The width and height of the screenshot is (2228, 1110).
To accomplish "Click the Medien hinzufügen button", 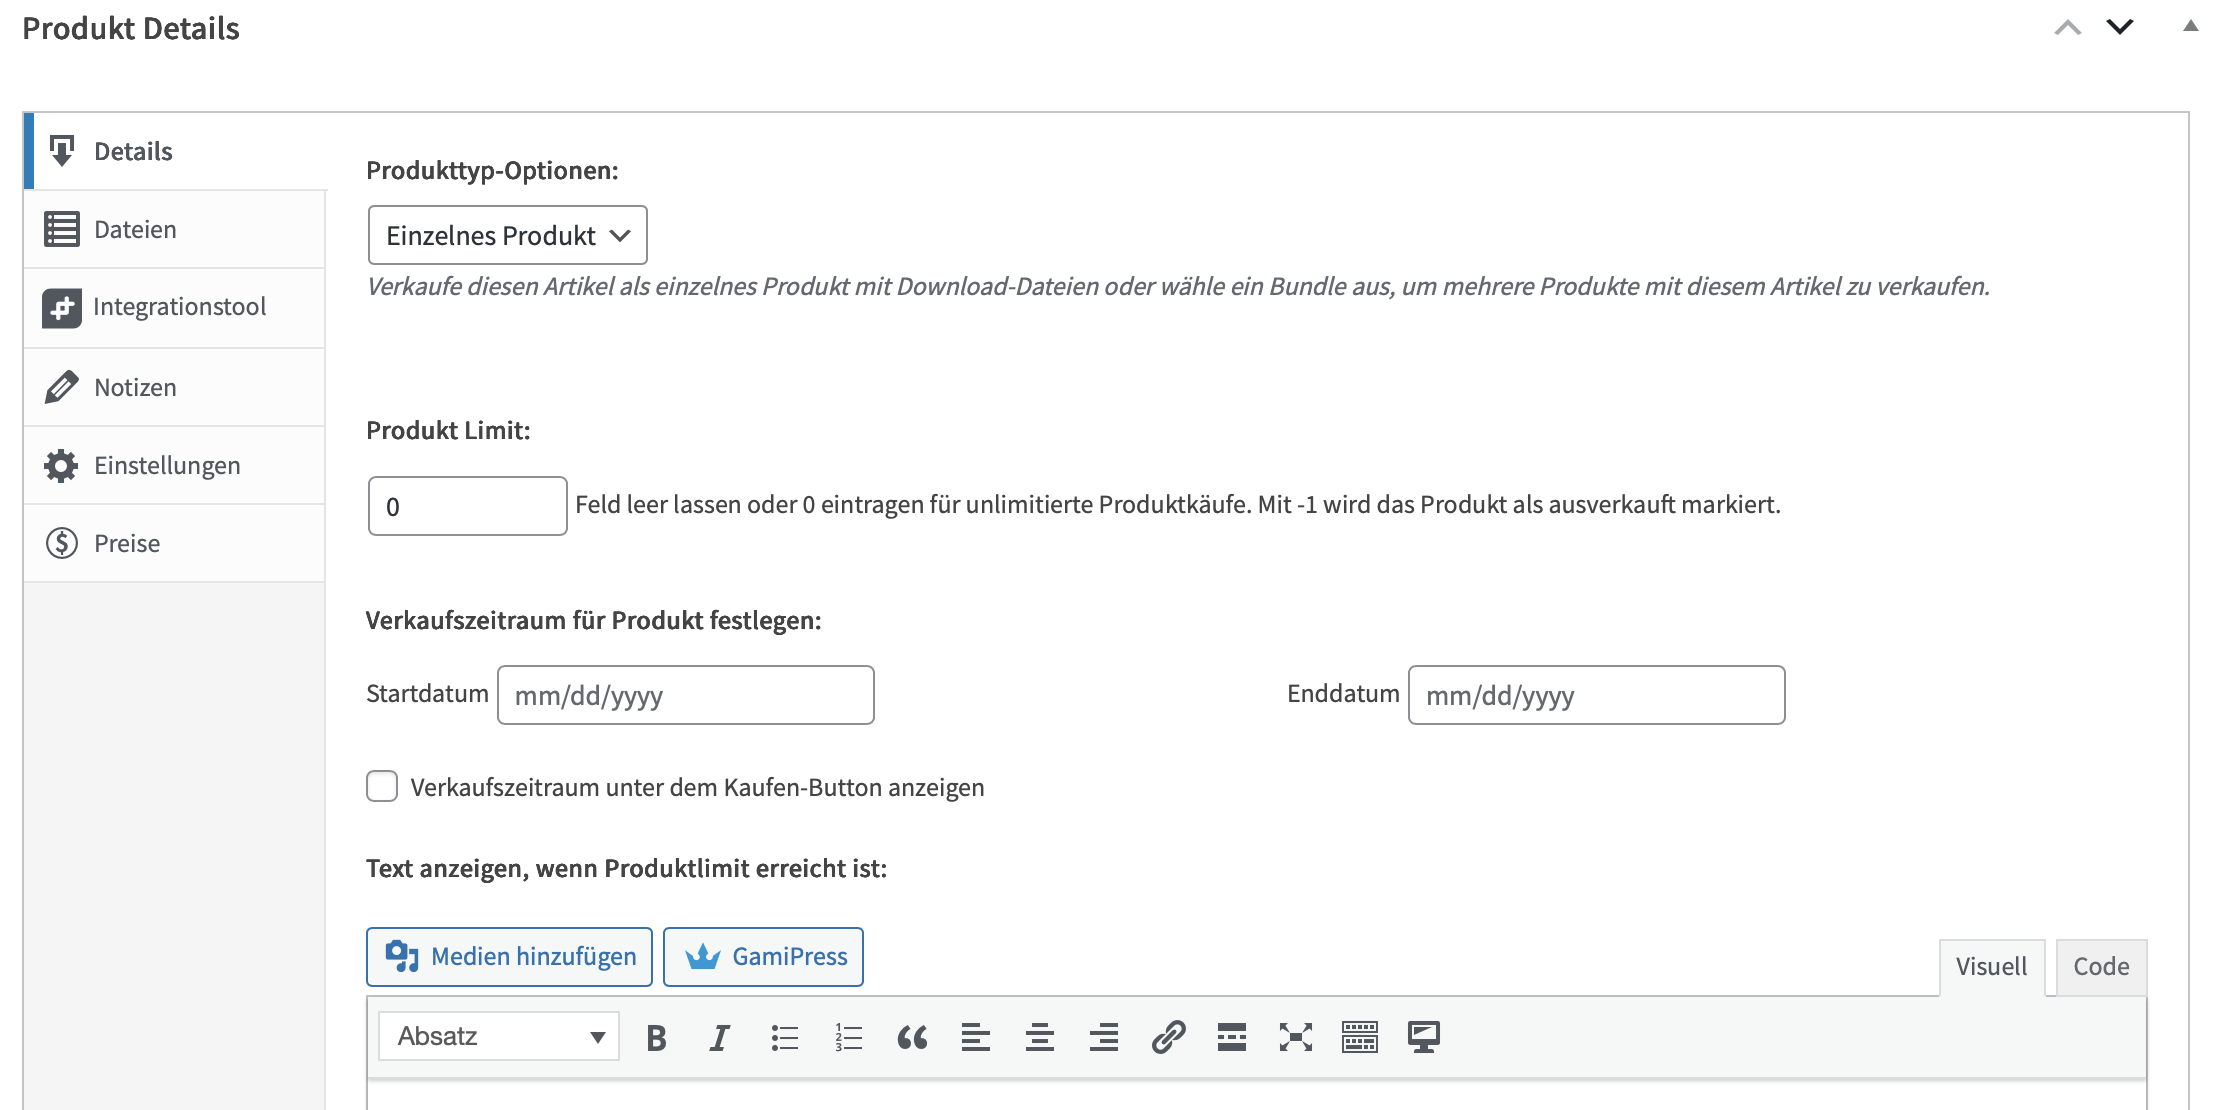I will coord(509,957).
